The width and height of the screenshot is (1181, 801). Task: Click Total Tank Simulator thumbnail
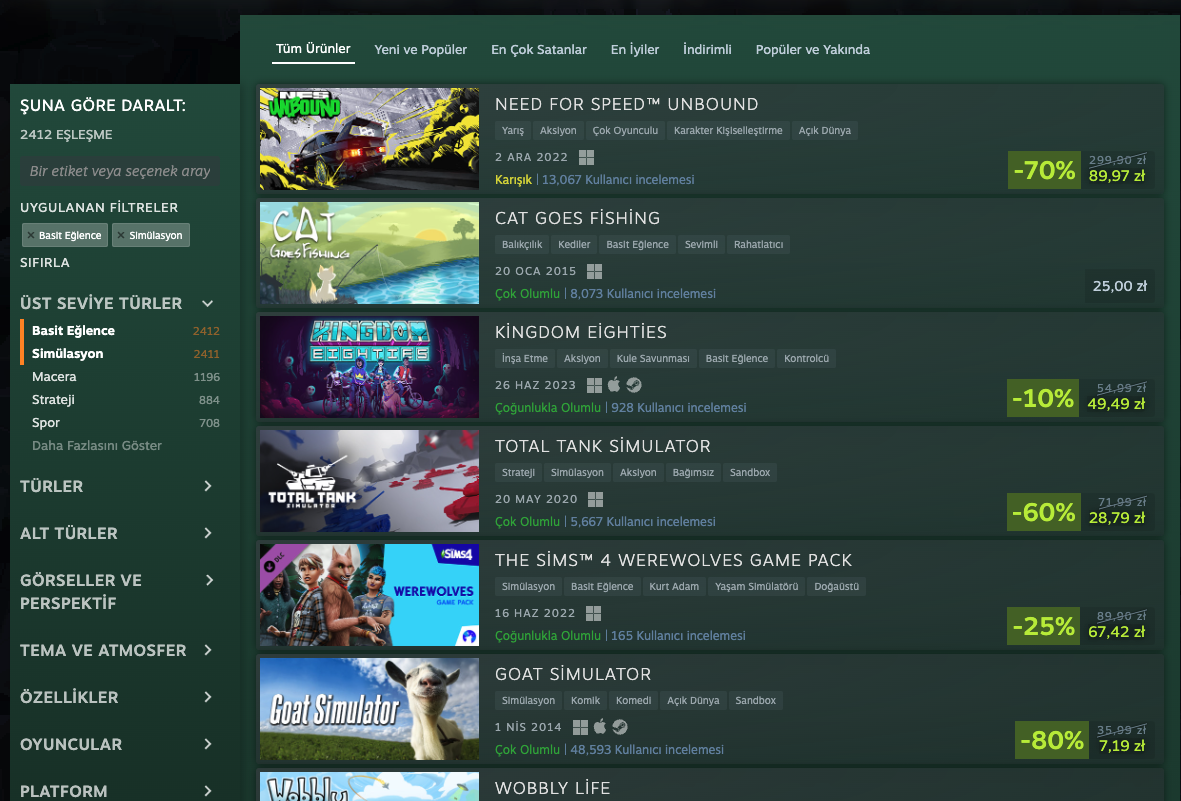click(x=369, y=481)
